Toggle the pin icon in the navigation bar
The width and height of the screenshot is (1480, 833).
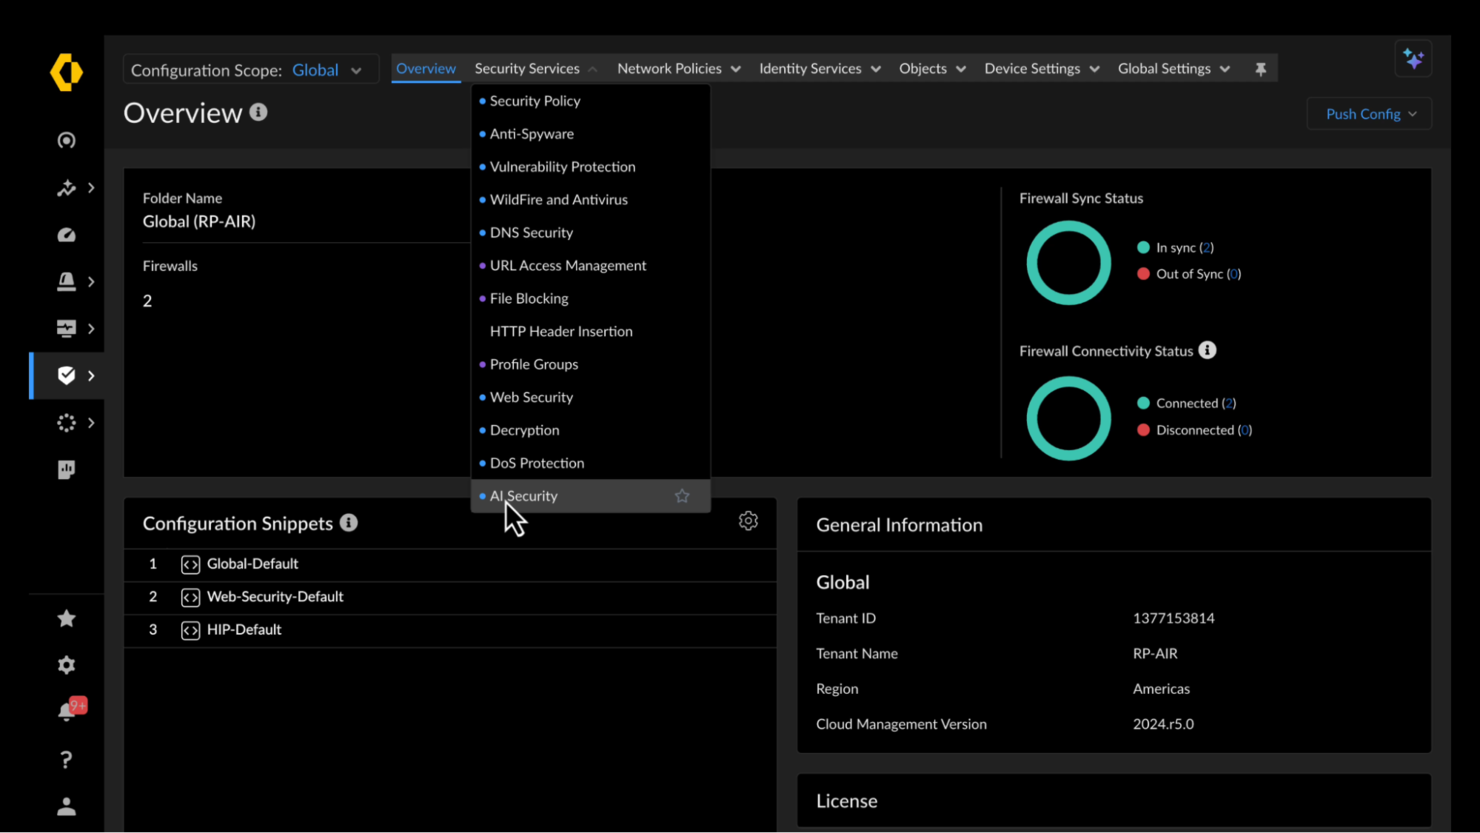tap(1261, 68)
